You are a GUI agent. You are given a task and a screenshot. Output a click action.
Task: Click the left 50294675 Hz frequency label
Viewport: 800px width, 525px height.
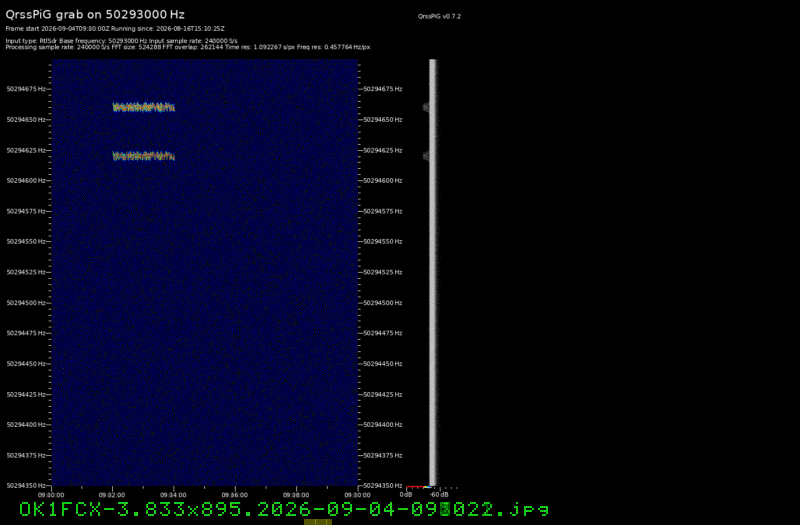tap(26, 89)
